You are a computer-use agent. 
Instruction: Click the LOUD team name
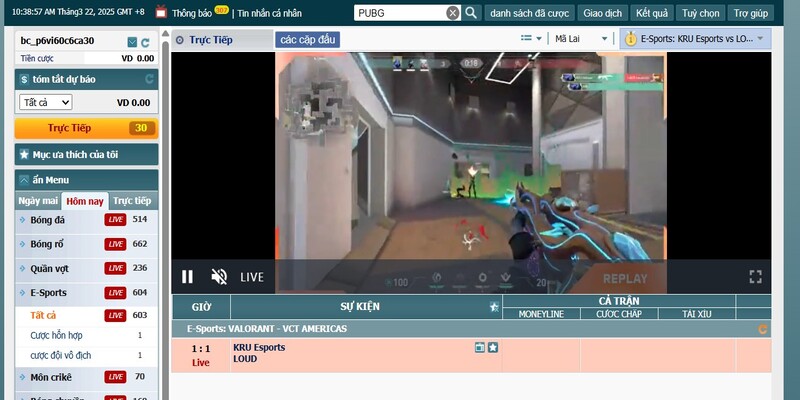click(x=245, y=359)
